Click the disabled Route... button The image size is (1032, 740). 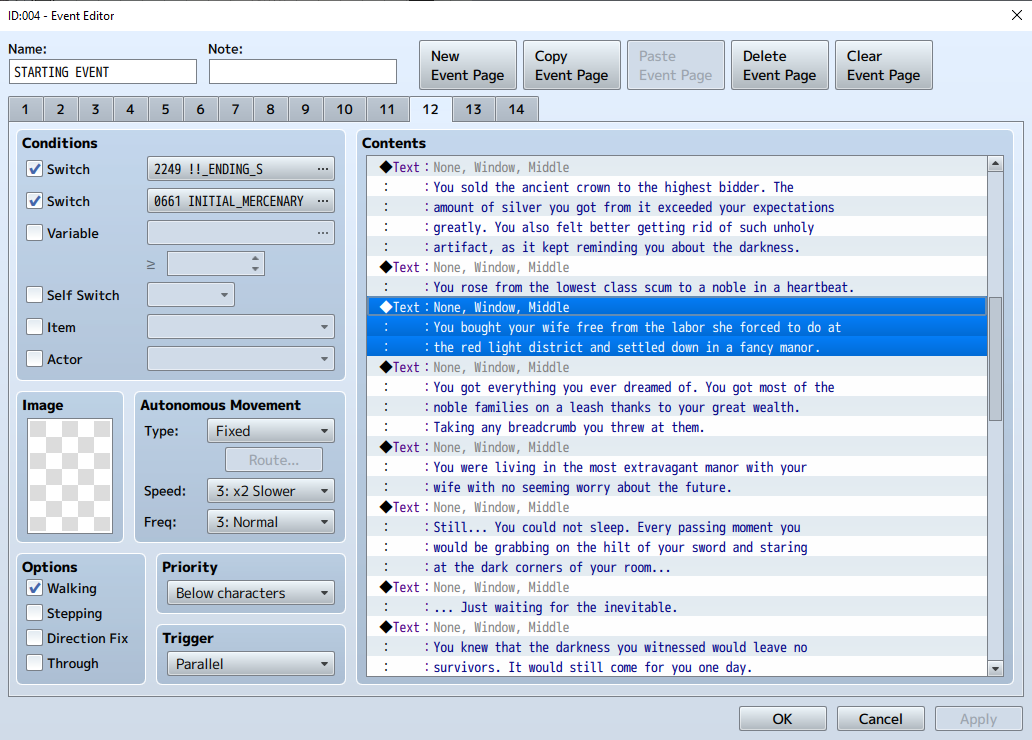click(x=274, y=460)
